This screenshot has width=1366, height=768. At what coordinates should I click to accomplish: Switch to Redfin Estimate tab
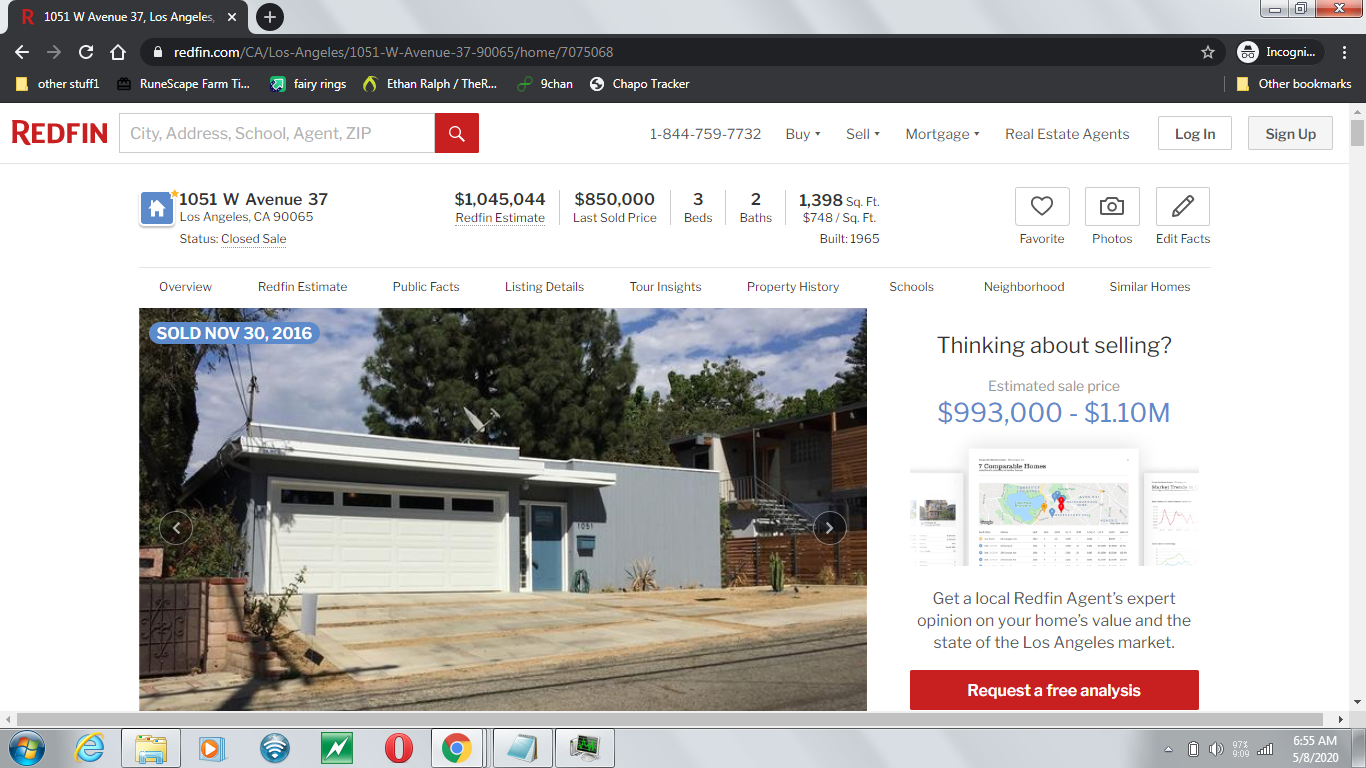(302, 287)
